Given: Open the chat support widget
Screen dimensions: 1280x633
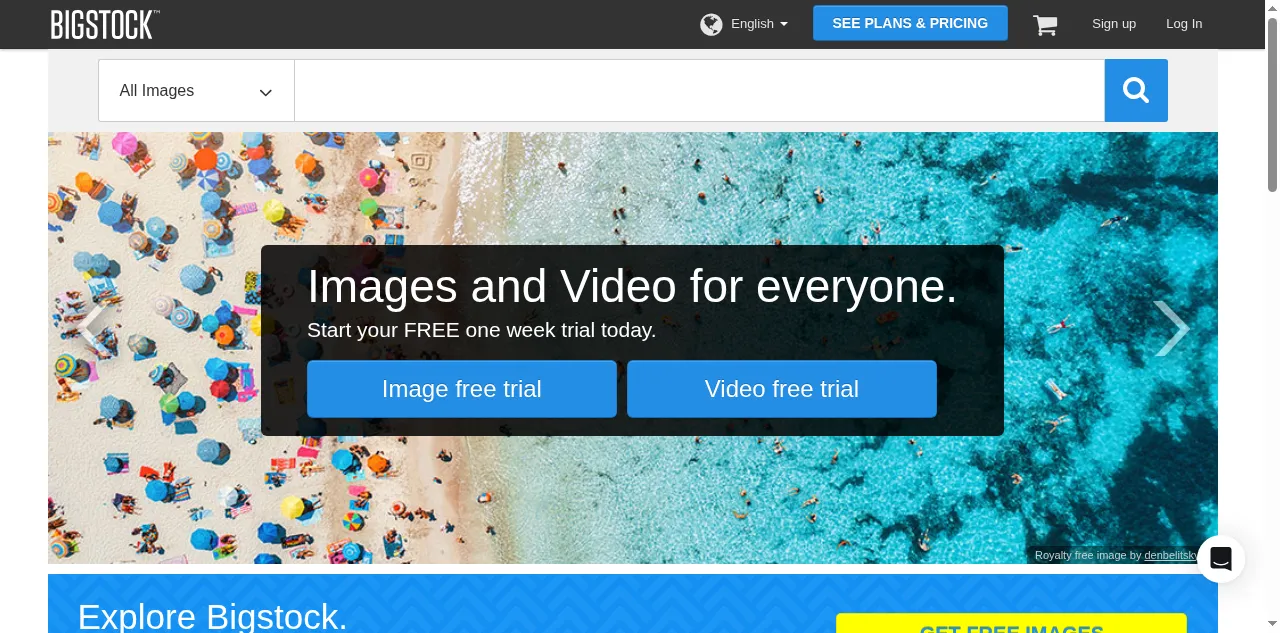Looking at the screenshot, I should click(1221, 559).
